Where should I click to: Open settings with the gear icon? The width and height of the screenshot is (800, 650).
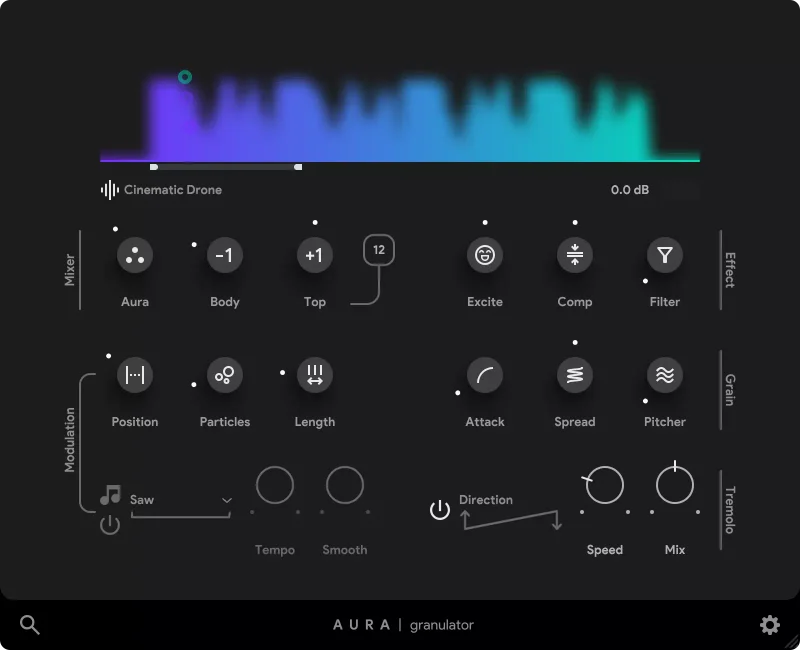[x=770, y=624]
